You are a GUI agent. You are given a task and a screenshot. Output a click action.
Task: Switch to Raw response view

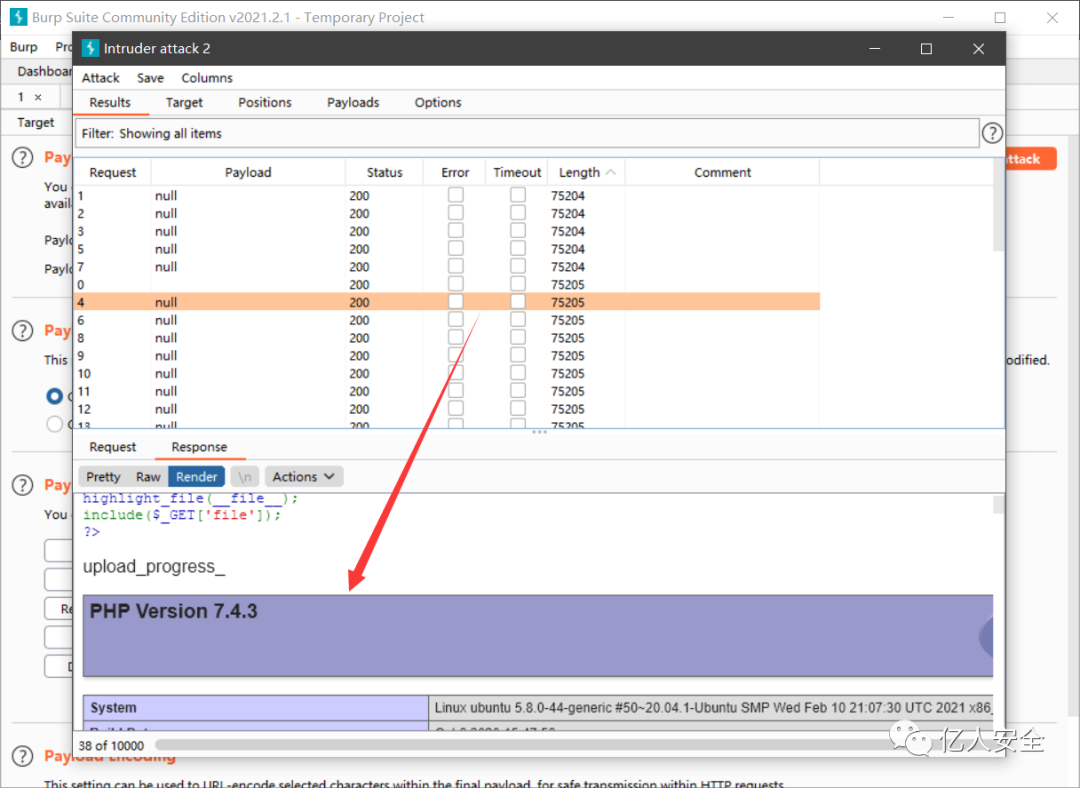coord(148,477)
